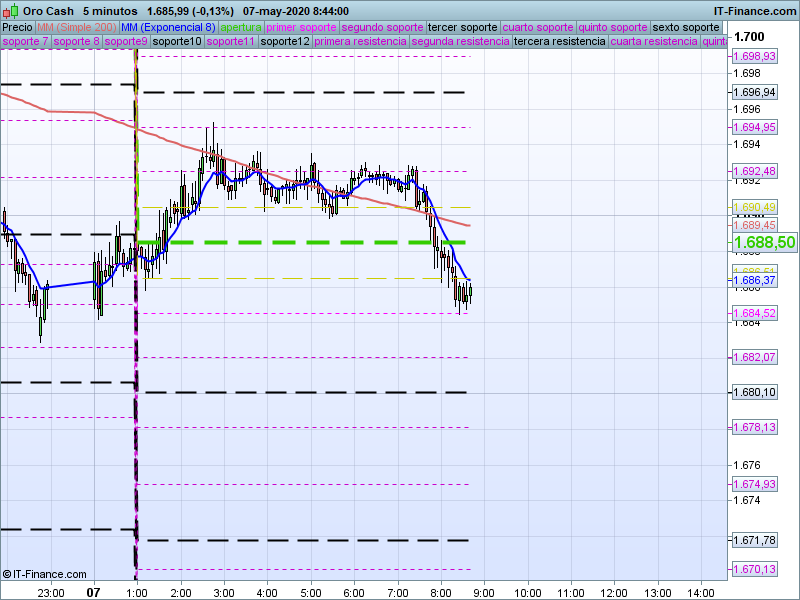800x600 pixels.
Task: Click the 1.671,78 level price tag
Action: pyautogui.click(x=755, y=541)
